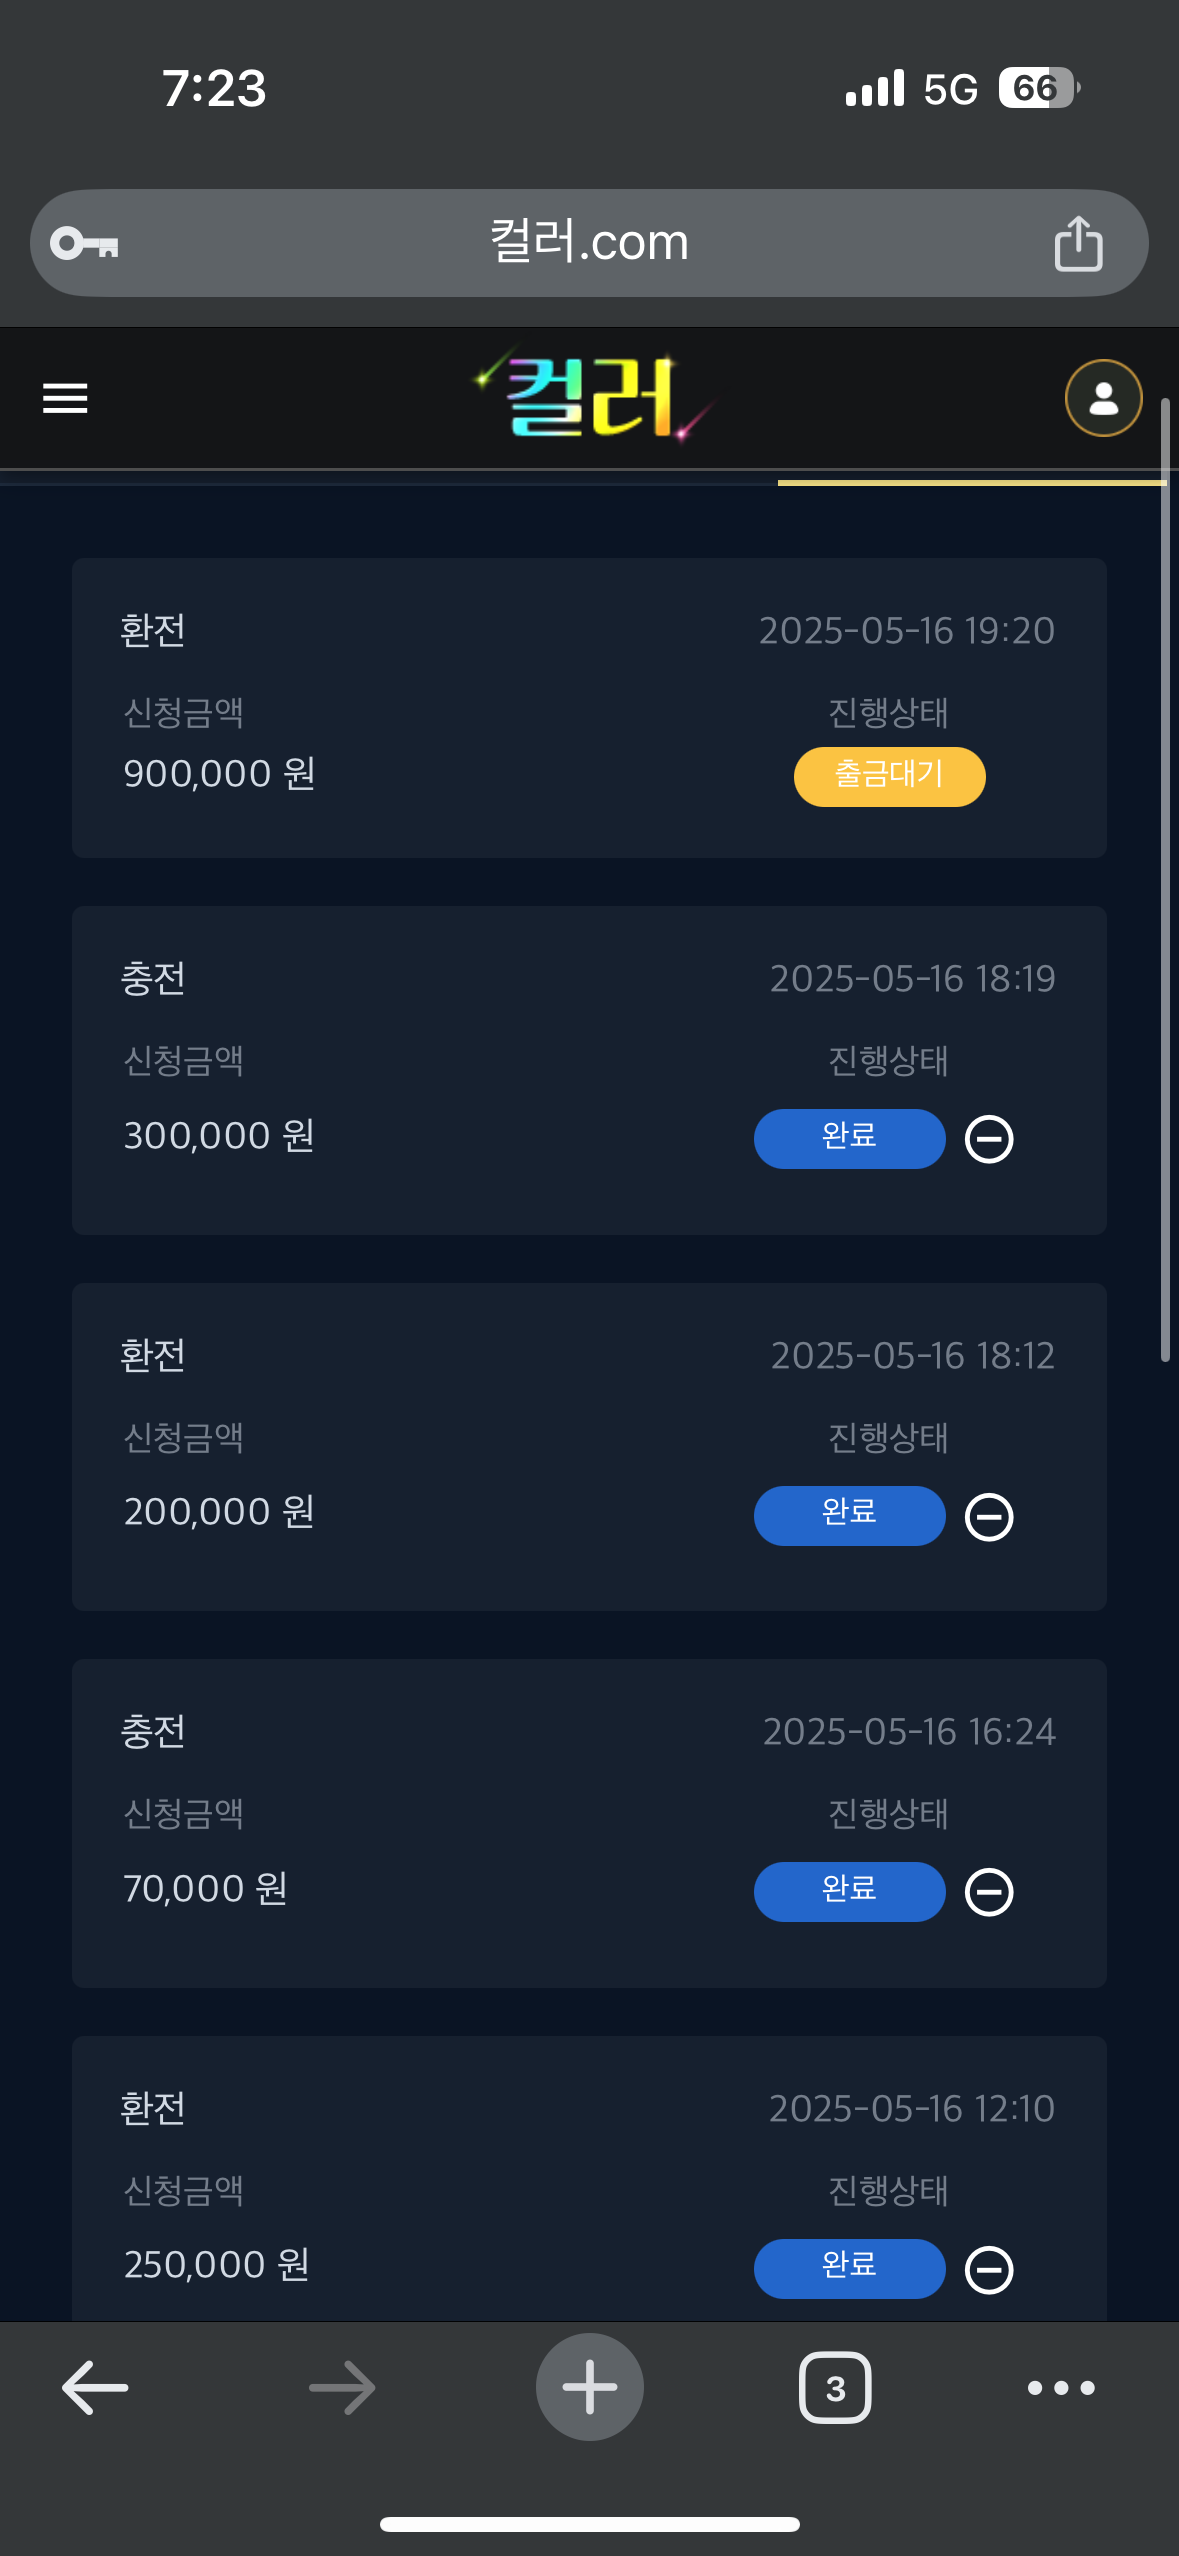The image size is (1179, 2556).
Task: Tap the share icon in address bar
Action: [x=1078, y=243]
